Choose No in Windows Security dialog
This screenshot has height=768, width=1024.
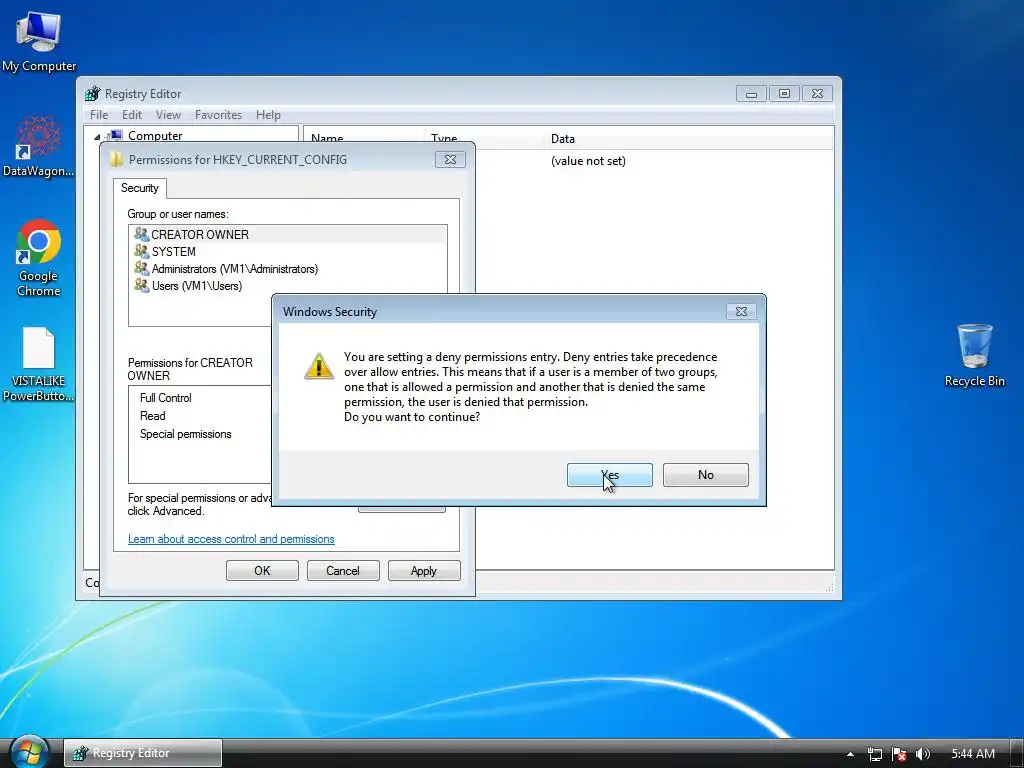705,475
